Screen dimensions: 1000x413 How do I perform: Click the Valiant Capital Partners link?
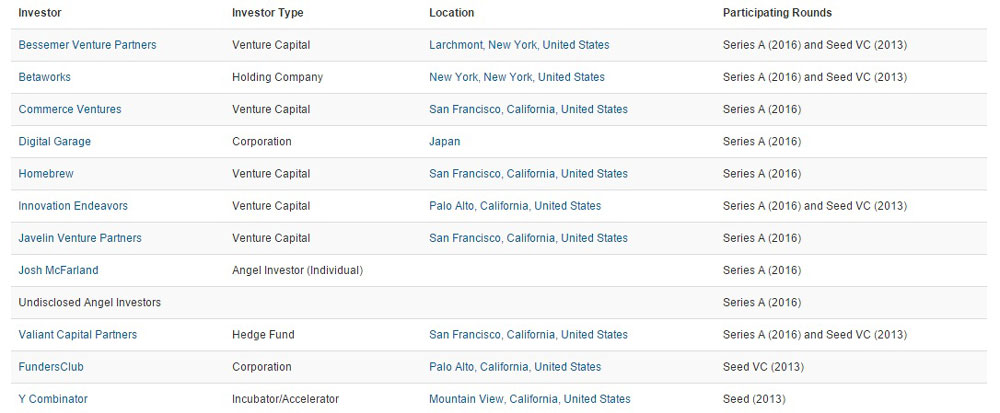point(78,335)
